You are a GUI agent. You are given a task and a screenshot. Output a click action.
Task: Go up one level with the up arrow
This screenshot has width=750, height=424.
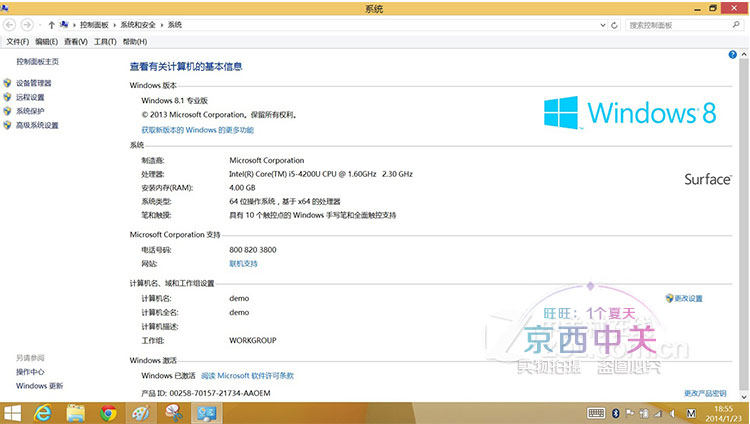(51, 25)
